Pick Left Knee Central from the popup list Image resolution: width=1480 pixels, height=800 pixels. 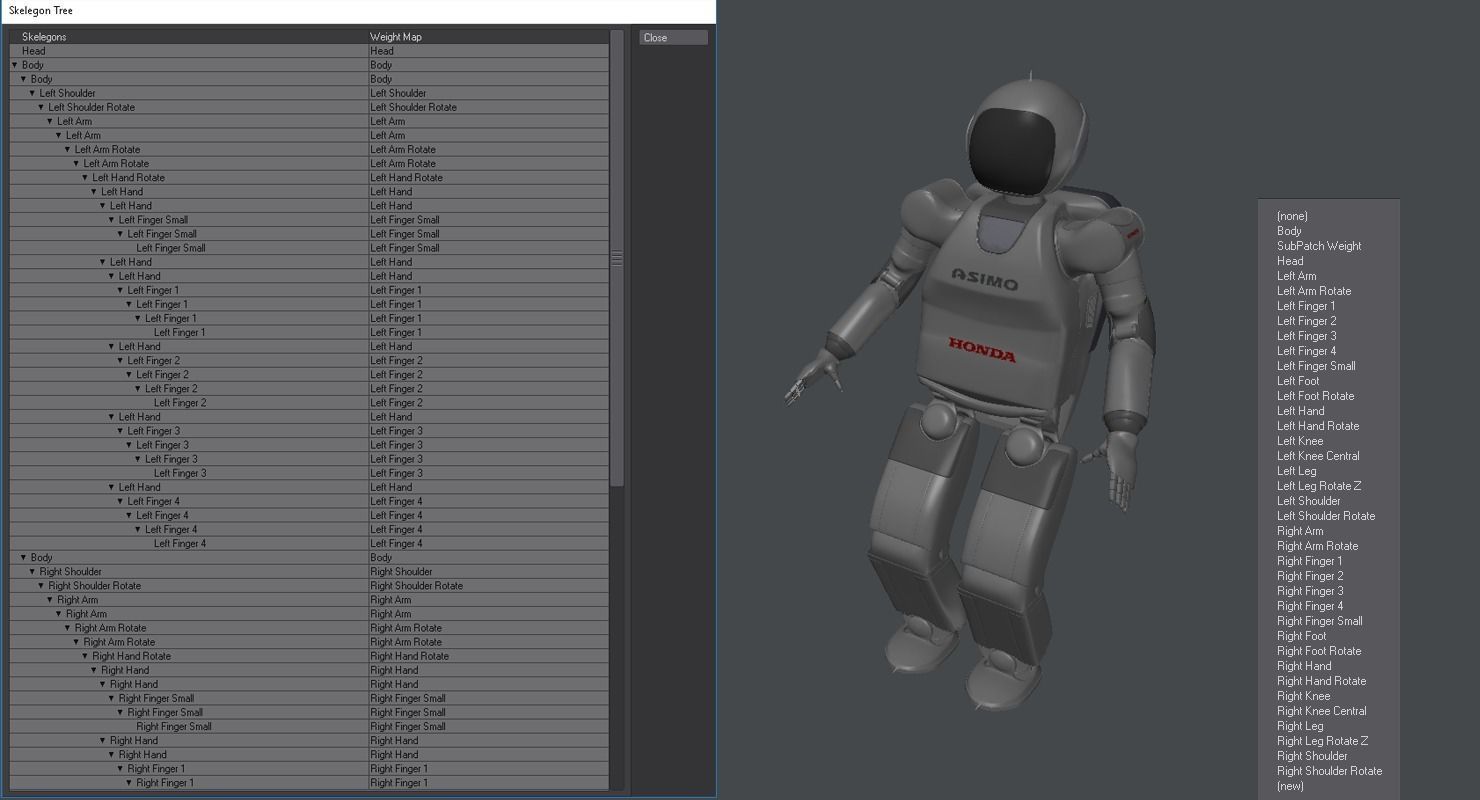pos(1318,456)
